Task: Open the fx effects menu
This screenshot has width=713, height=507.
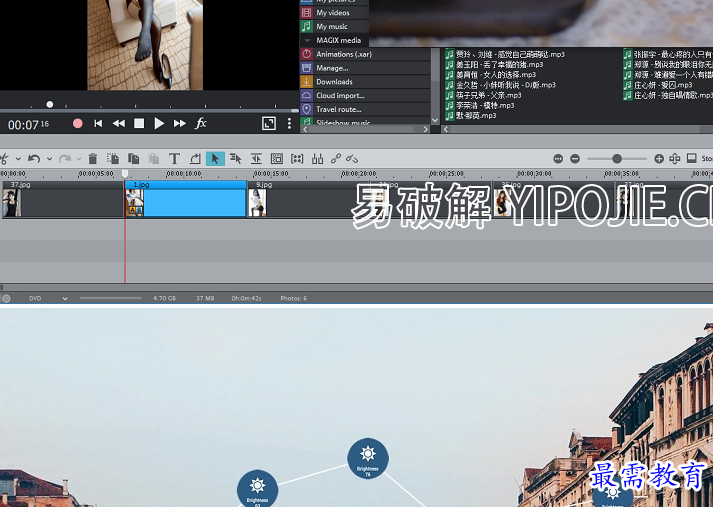Action: pos(201,123)
